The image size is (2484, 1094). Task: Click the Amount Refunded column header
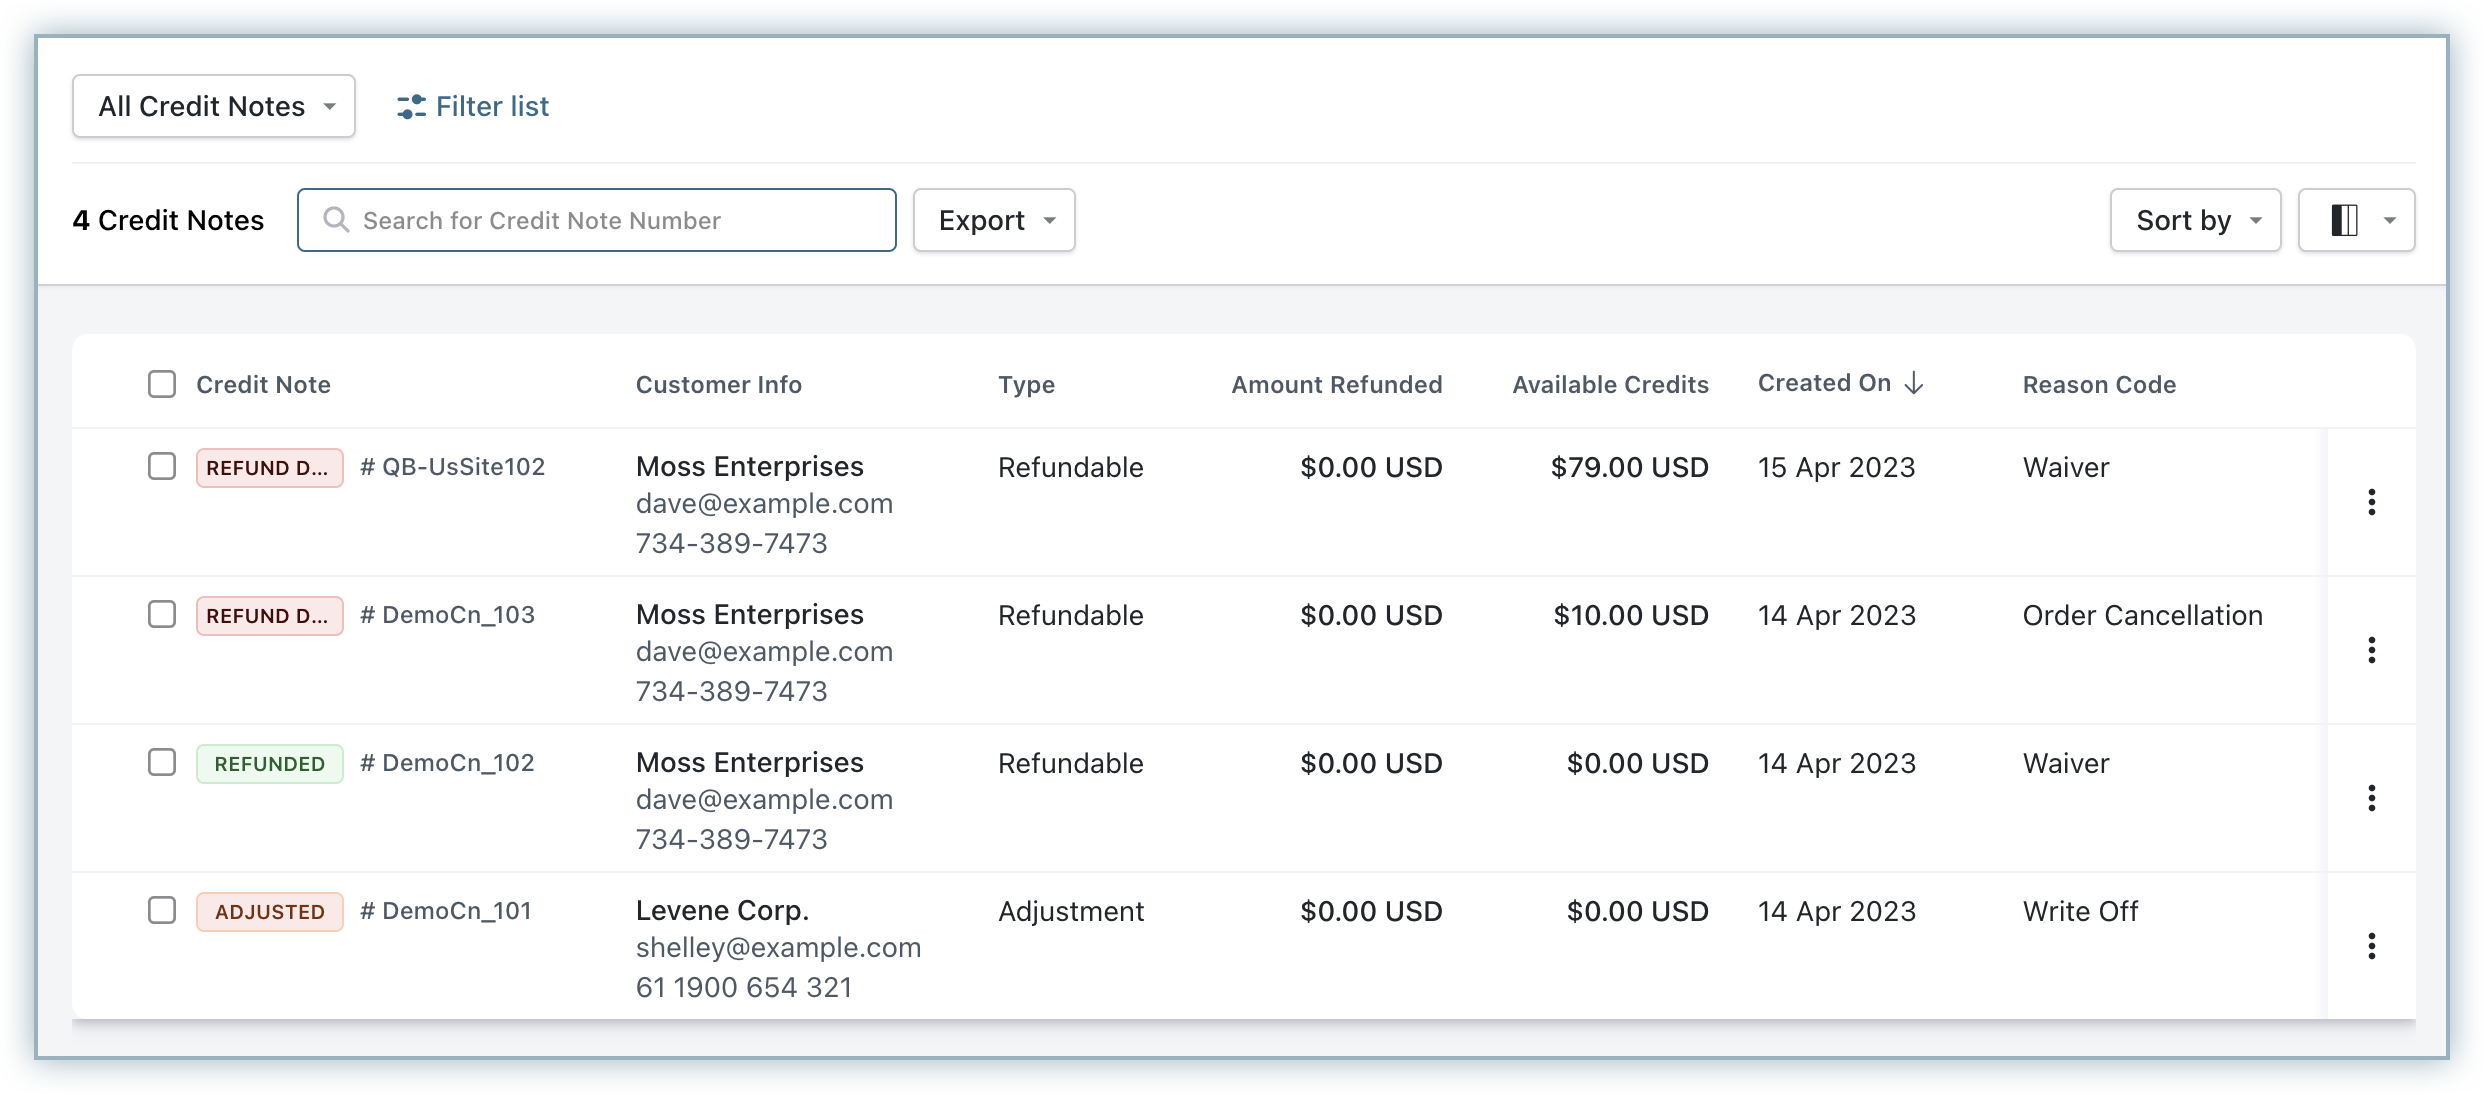(x=1336, y=385)
